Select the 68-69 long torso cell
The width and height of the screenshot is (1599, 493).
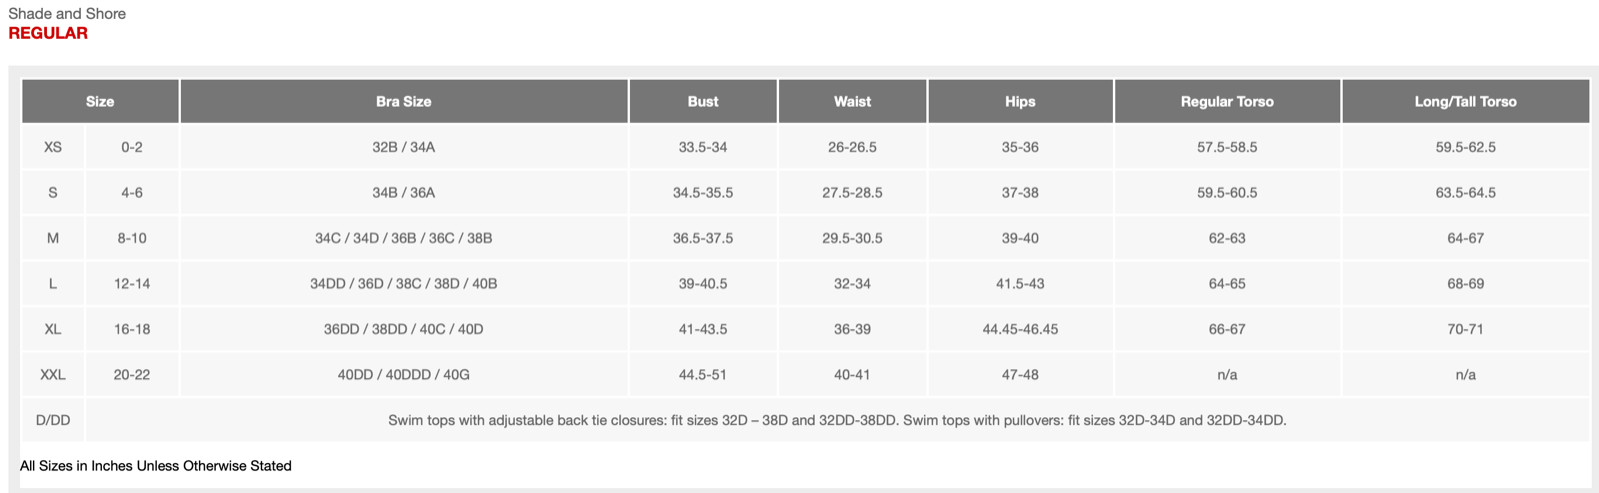(1465, 284)
